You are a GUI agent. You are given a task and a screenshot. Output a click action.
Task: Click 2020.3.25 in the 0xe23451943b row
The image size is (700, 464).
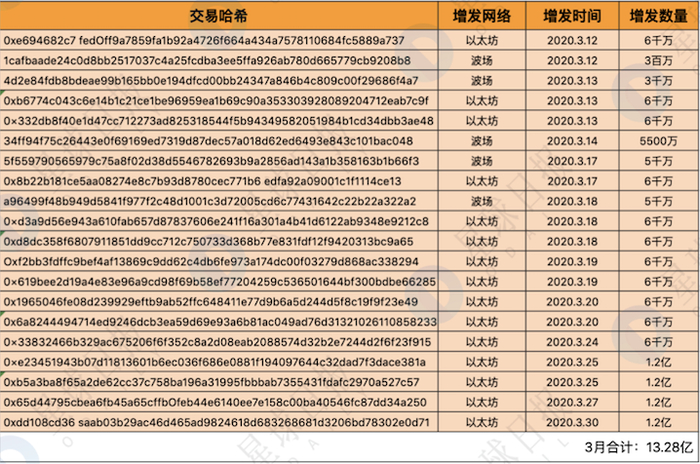pyautogui.click(x=572, y=362)
